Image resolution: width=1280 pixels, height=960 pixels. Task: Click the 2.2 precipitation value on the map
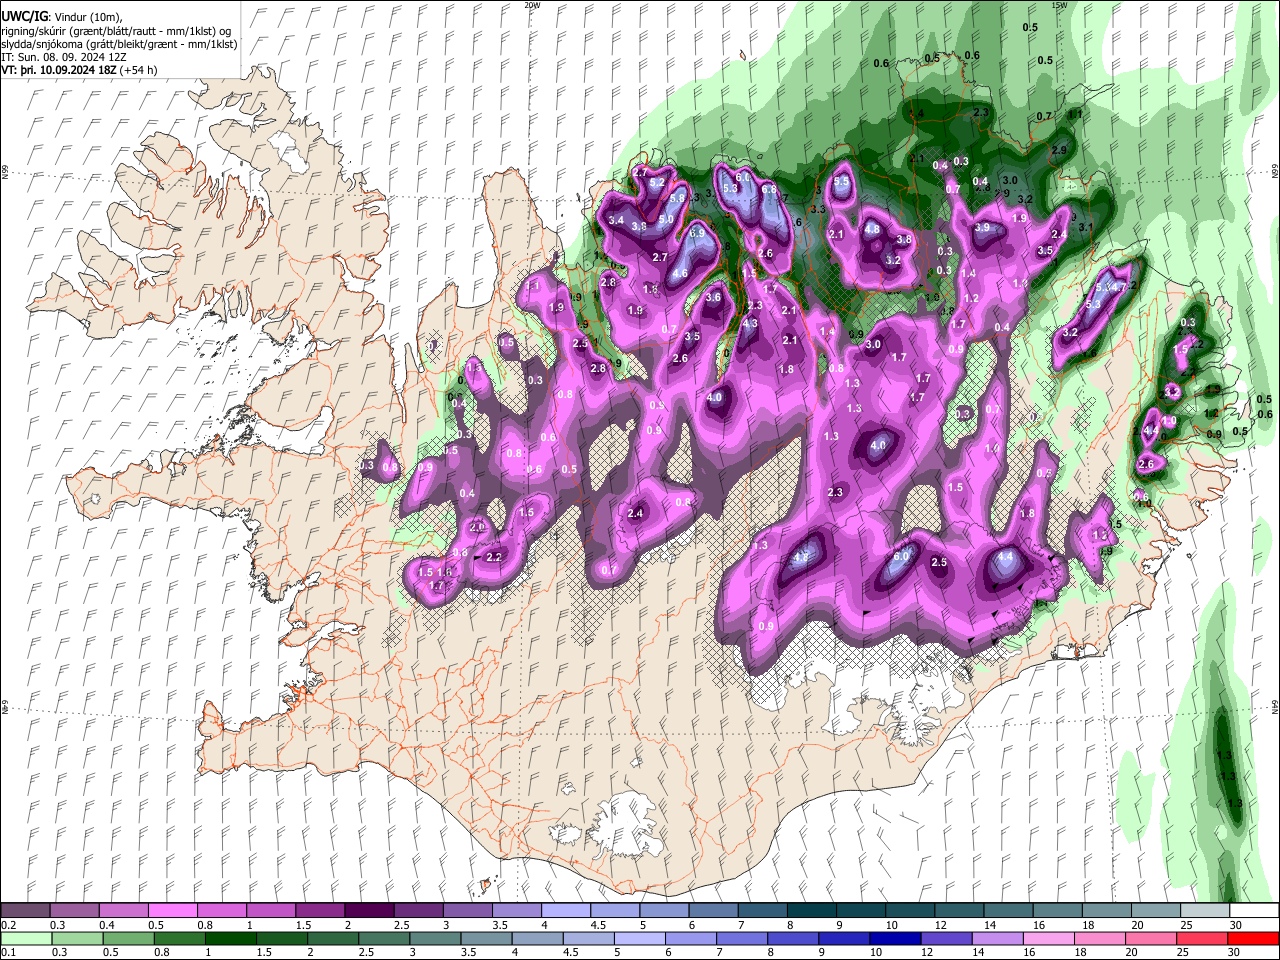[x=494, y=557]
